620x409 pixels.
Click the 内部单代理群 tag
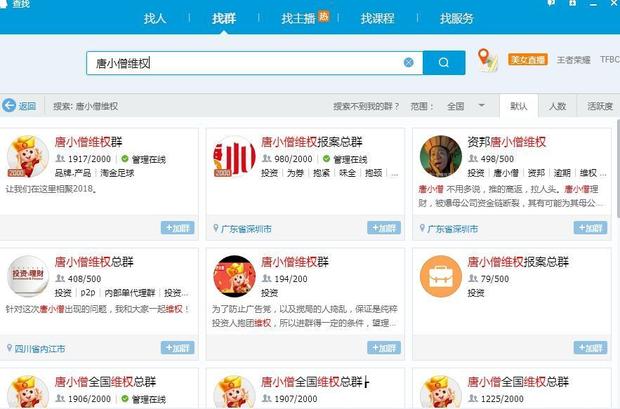(x=130, y=293)
